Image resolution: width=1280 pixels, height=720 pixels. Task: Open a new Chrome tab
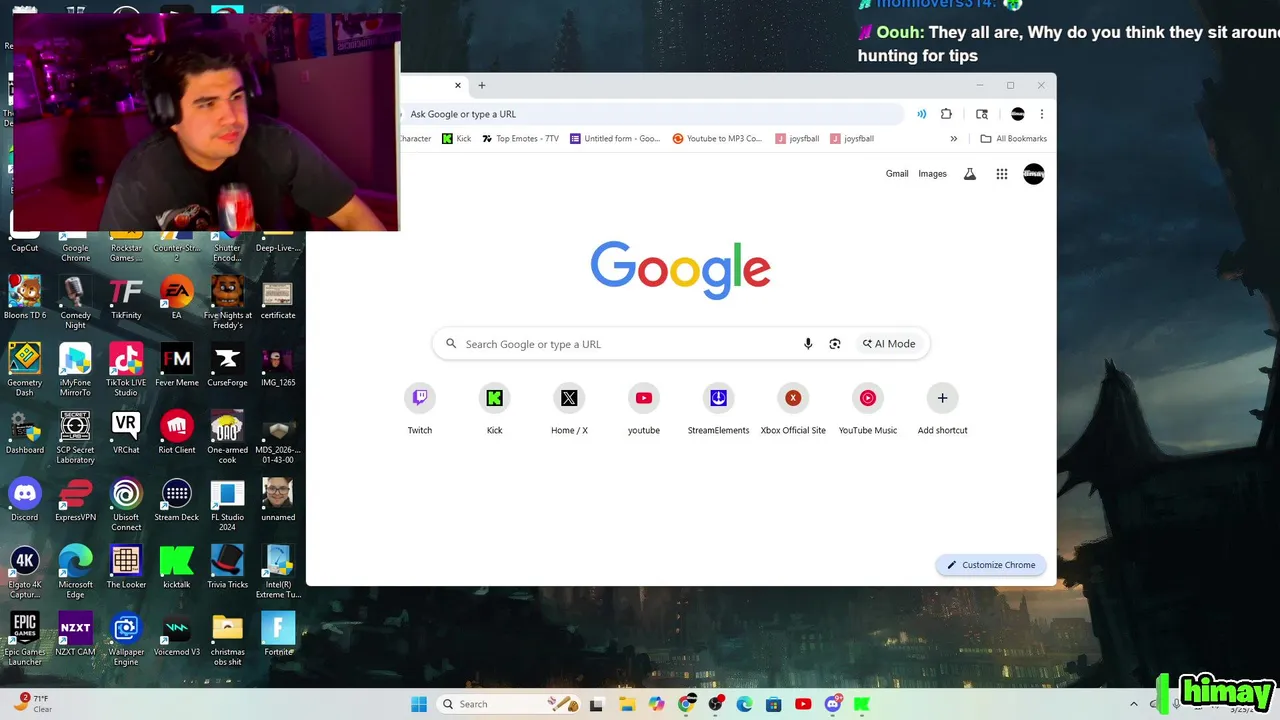[x=481, y=85]
